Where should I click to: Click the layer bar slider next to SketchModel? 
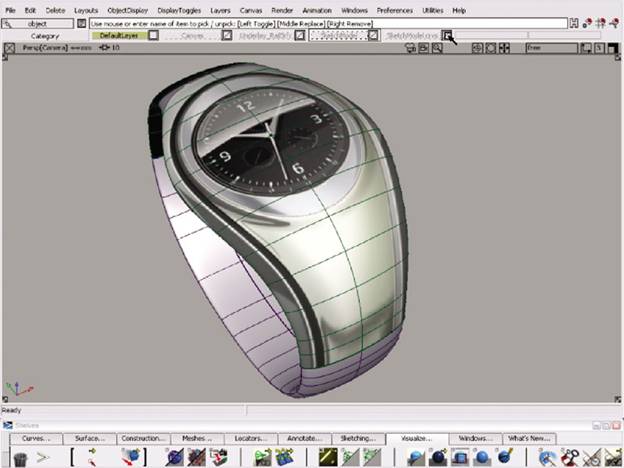pos(527,35)
